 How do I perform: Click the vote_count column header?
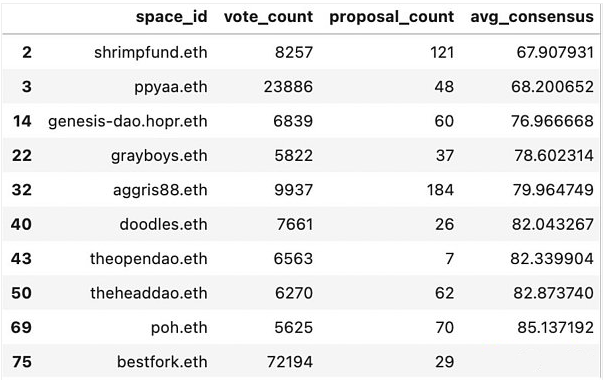pos(268,17)
